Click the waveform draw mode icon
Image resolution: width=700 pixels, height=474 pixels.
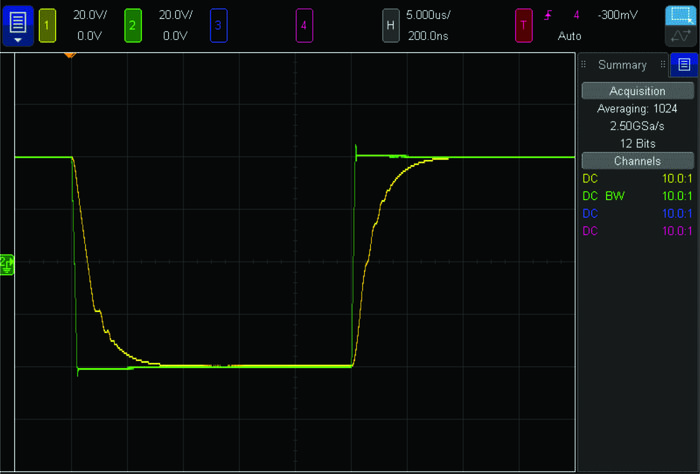click(681, 37)
